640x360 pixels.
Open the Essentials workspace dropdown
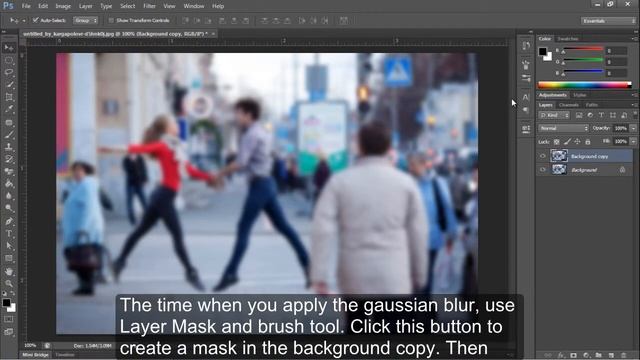click(608, 21)
